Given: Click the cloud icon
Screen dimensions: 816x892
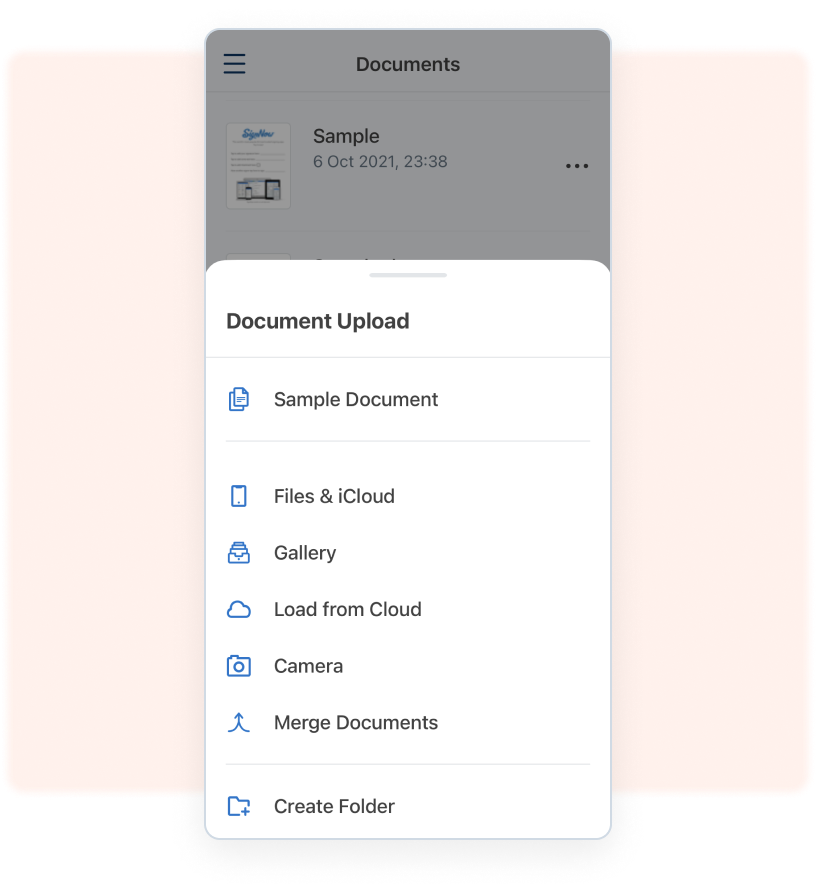Looking at the screenshot, I should (x=239, y=610).
